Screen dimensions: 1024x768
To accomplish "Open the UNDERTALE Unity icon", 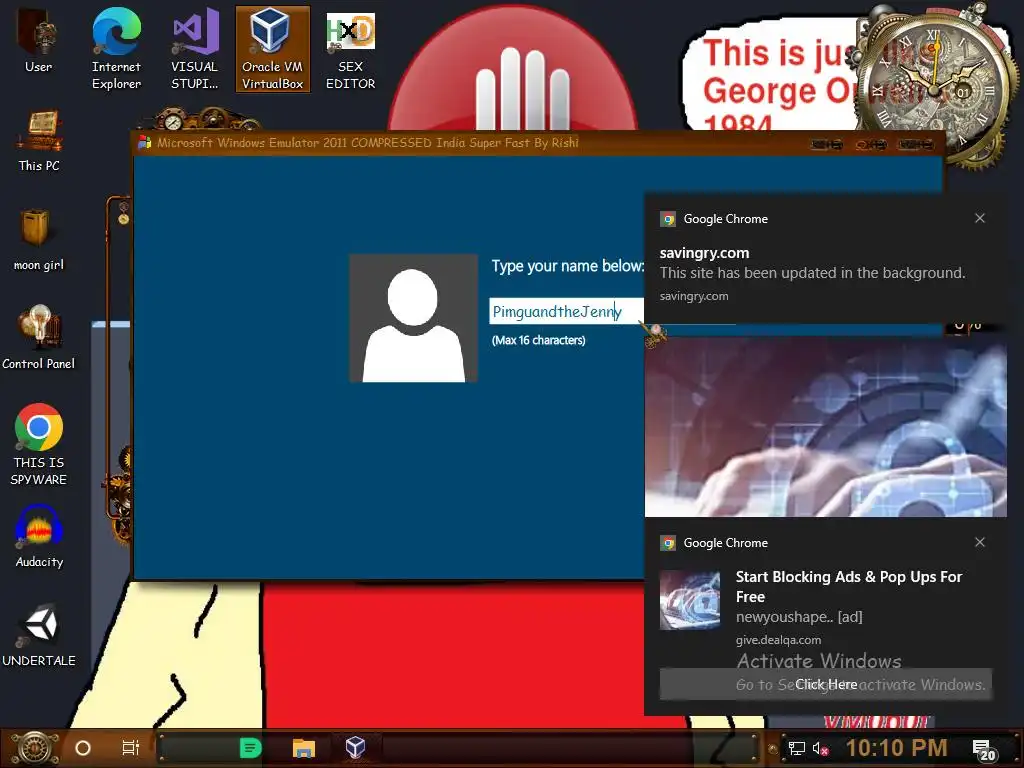I will (39, 635).
